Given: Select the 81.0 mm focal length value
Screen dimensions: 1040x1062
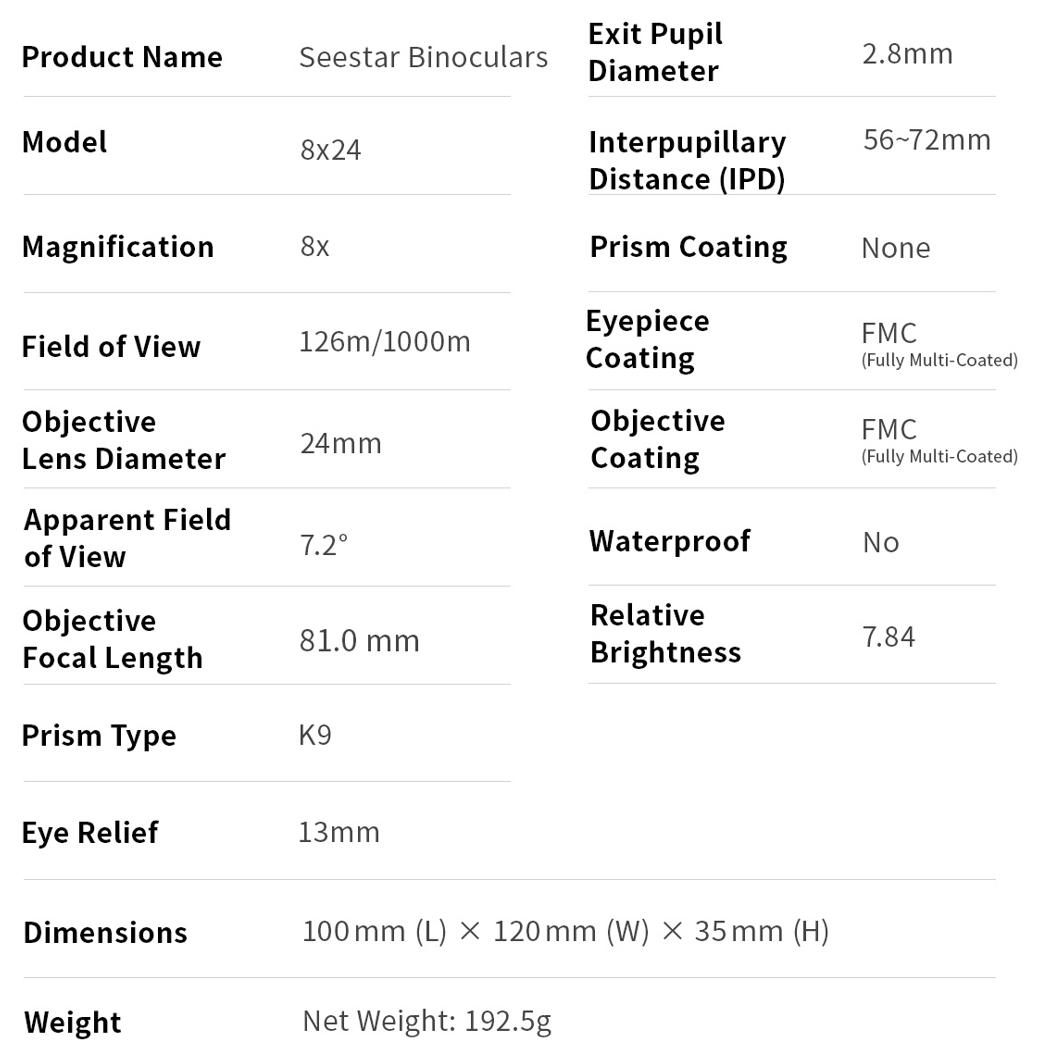Looking at the screenshot, I should click(x=359, y=640).
